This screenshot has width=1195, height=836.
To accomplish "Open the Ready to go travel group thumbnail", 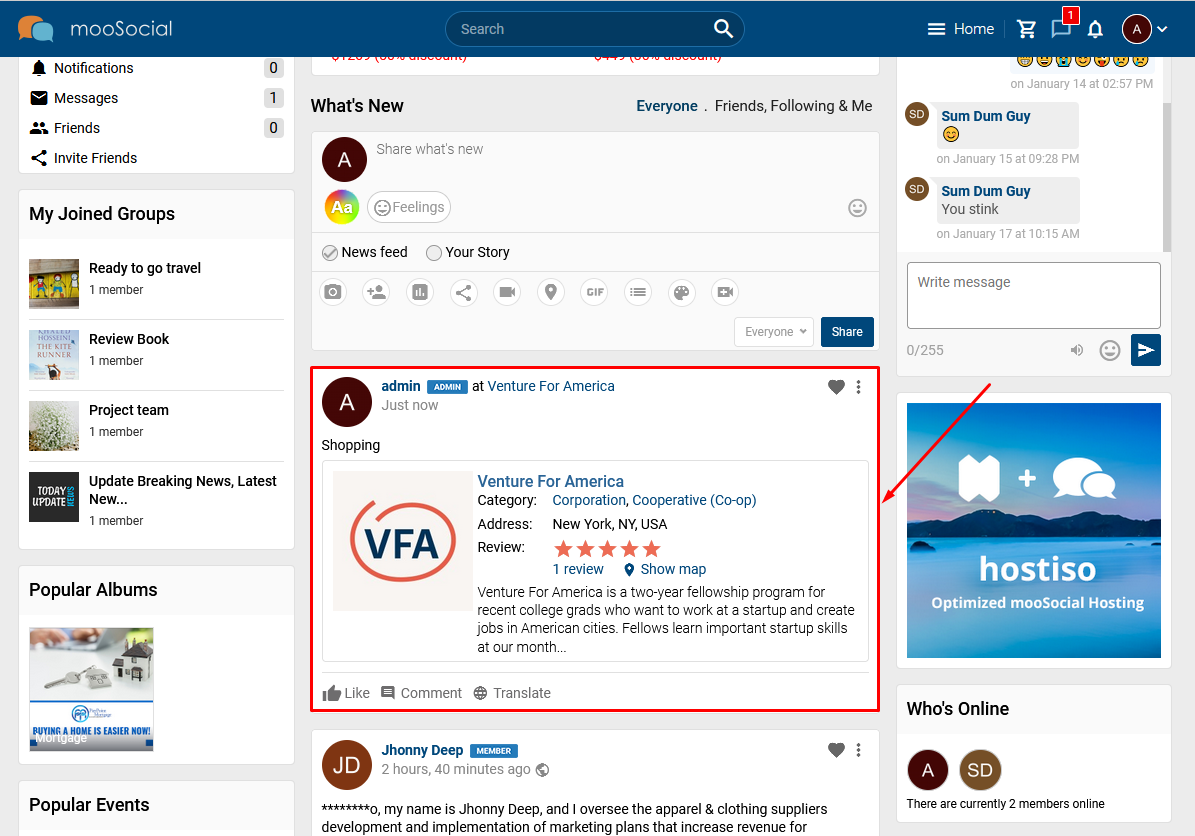I will [54, 283].
